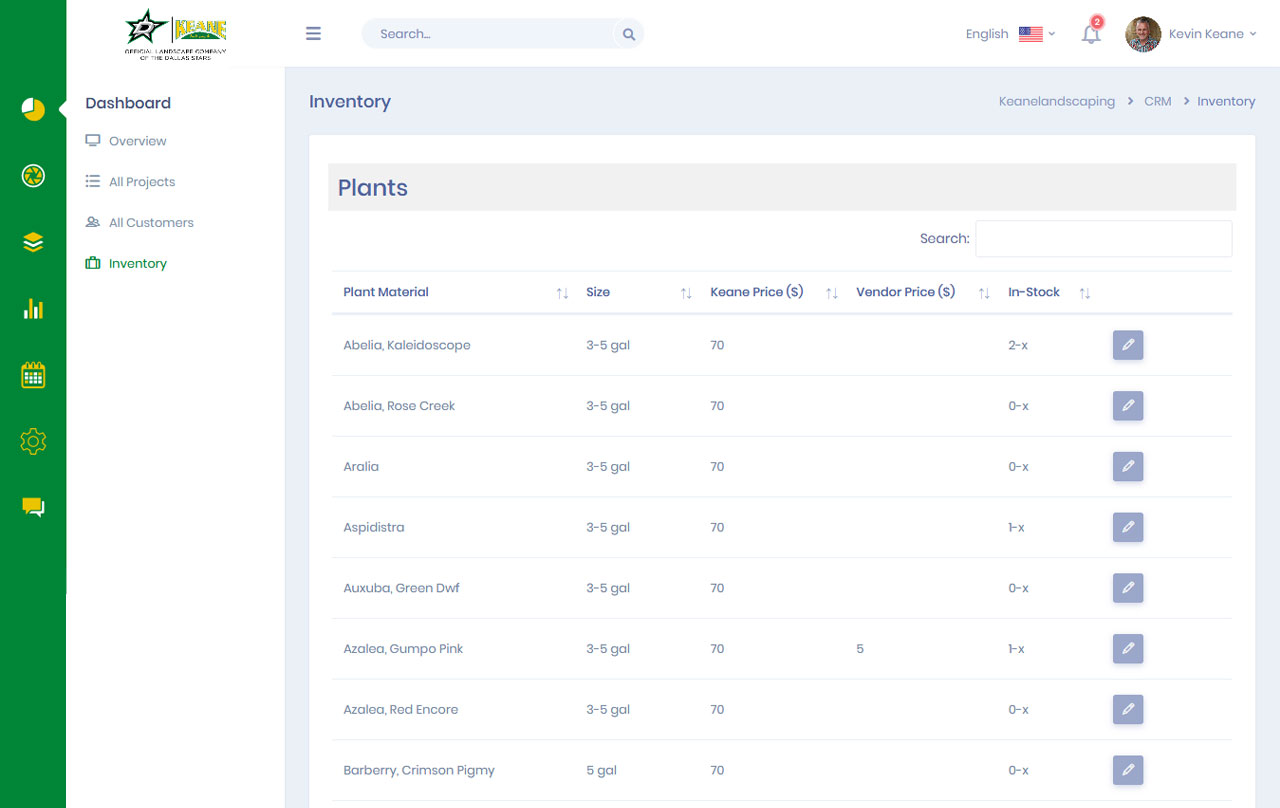Click the CRM breadcrumb link
Viewport: 1280px width, 808px height.
[1157, 101]
